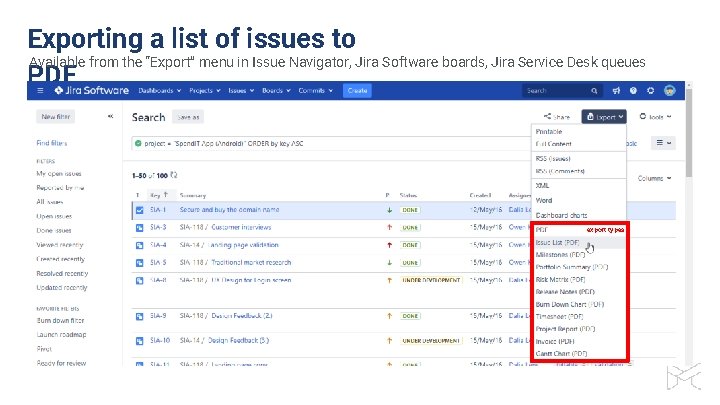Screen dimensions: 720x405
Task: Open the Columns dropdown
Action: (x=654, y=178)
